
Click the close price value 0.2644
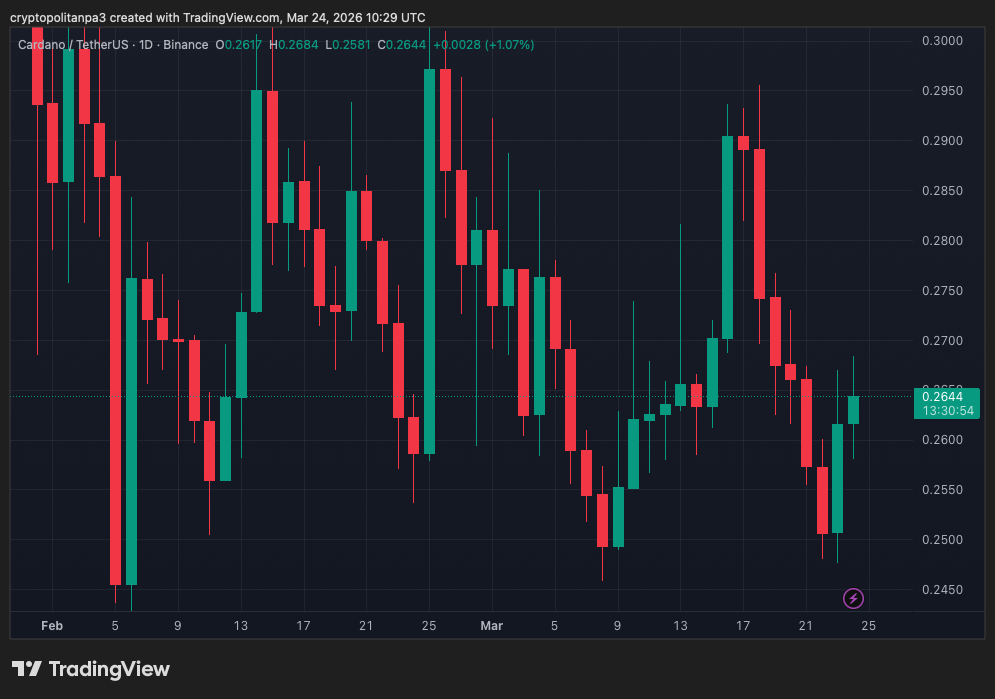click(403, 45)
